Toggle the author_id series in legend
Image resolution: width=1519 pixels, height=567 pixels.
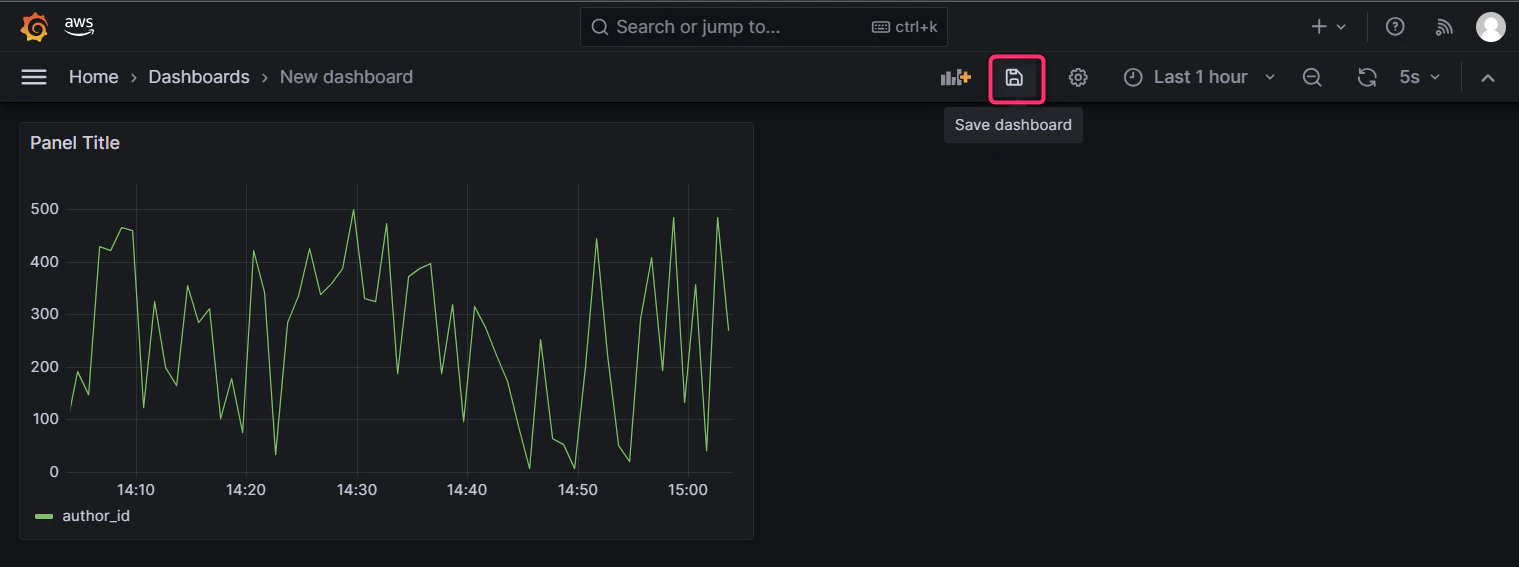click(x=96, y=516)
